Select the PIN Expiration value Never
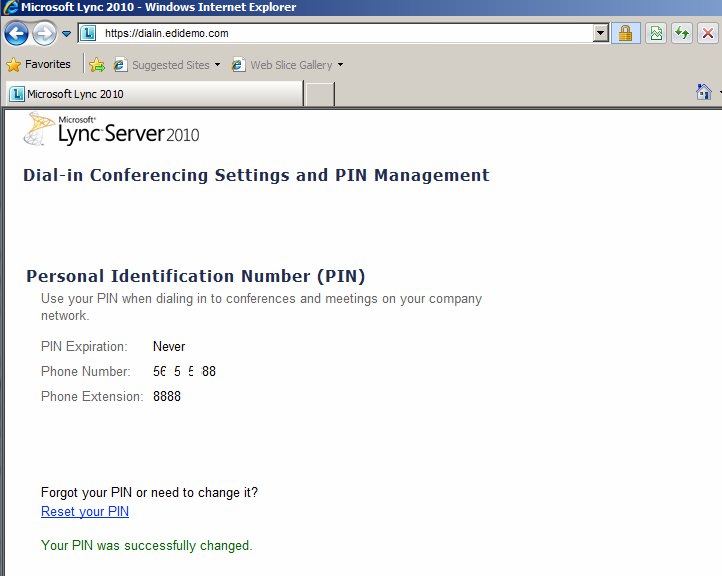 pyautogui.click(x=169, y=346)
